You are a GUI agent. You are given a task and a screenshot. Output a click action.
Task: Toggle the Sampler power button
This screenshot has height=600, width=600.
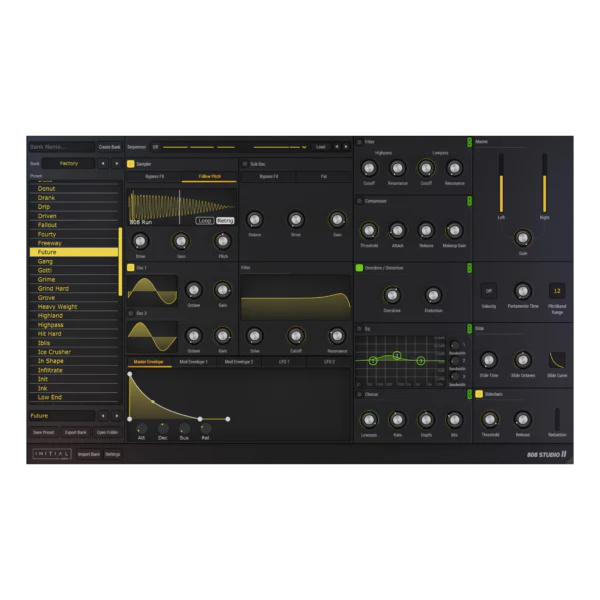coord(130,164)
